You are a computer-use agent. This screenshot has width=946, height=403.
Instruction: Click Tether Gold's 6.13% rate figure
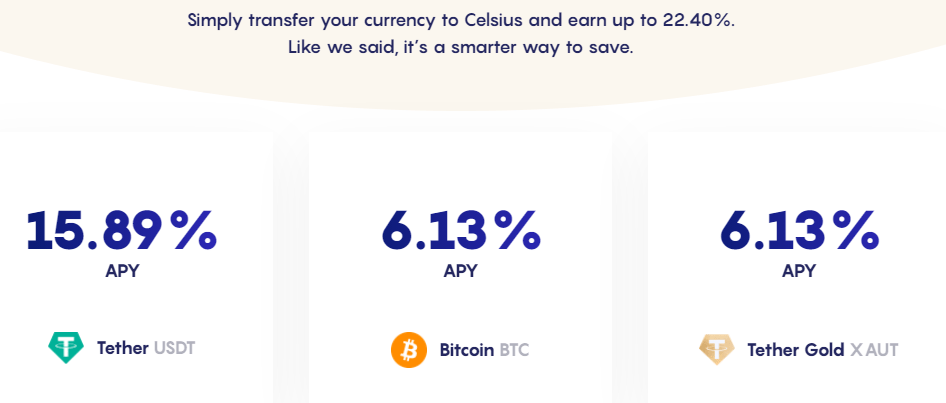799,230
